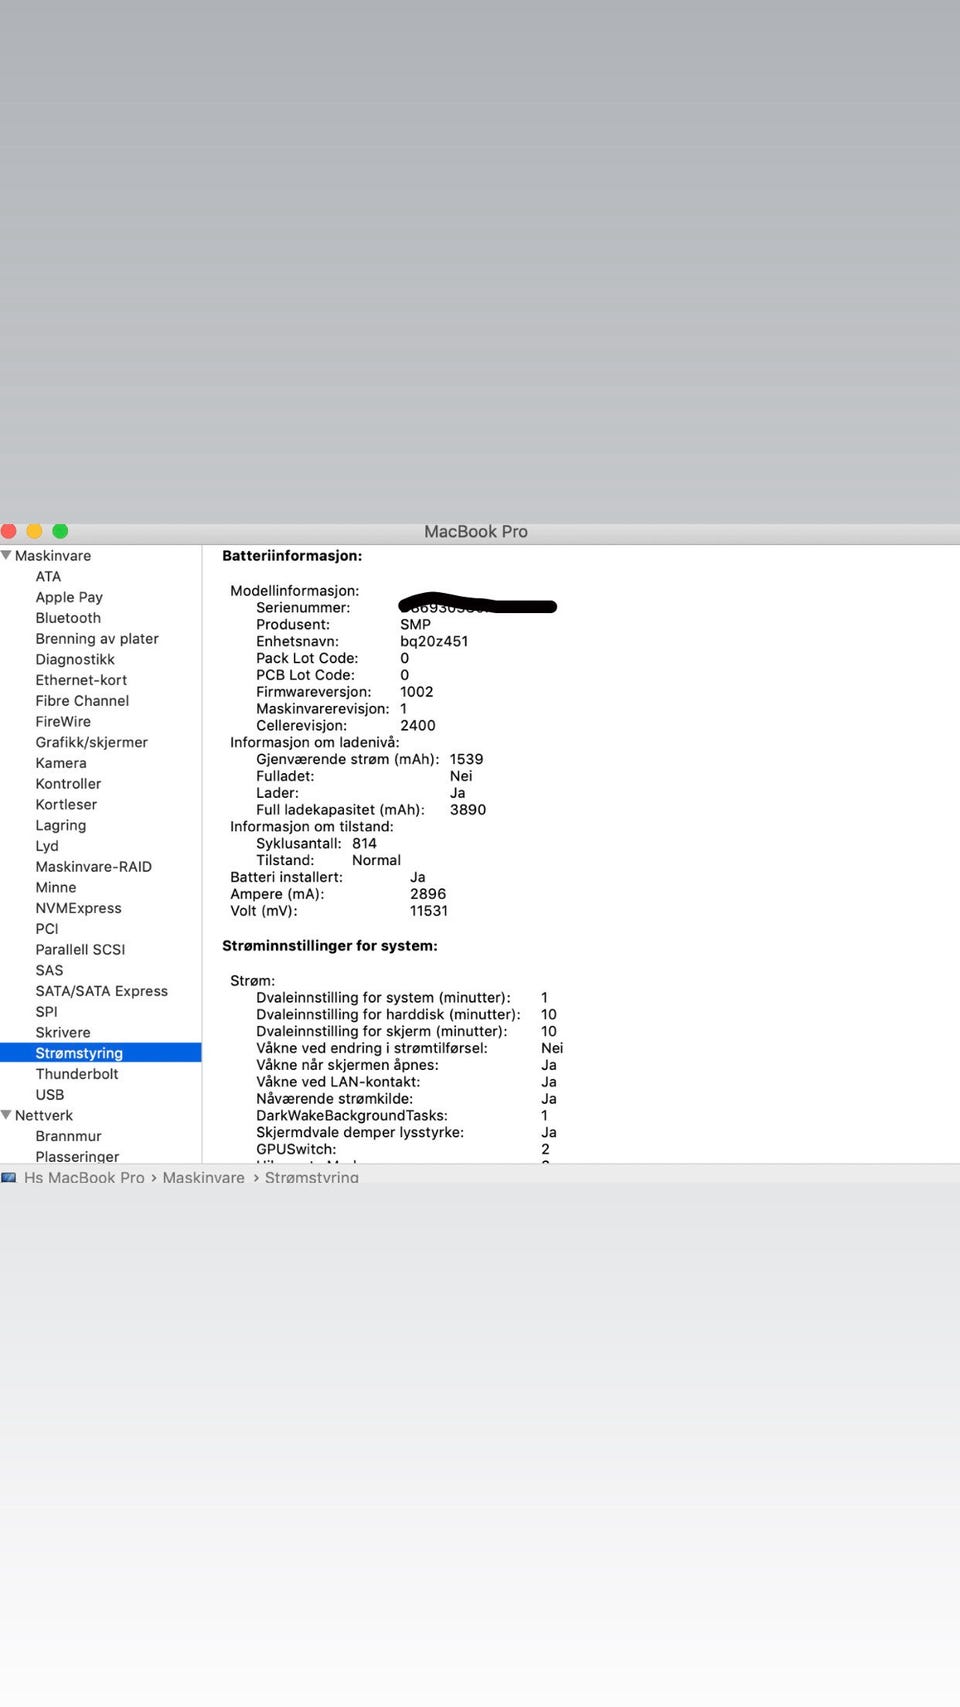This screenshot has height=1707, width=960.
Task: Close the MacBook Pro window
Action: tap(8, 531)
